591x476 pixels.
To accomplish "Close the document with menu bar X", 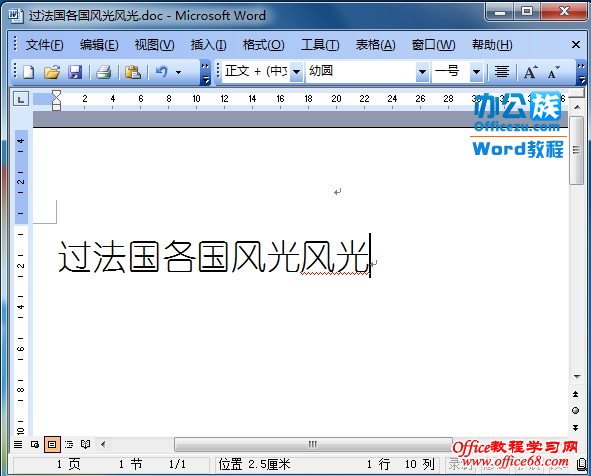I will tap(576, 45).
